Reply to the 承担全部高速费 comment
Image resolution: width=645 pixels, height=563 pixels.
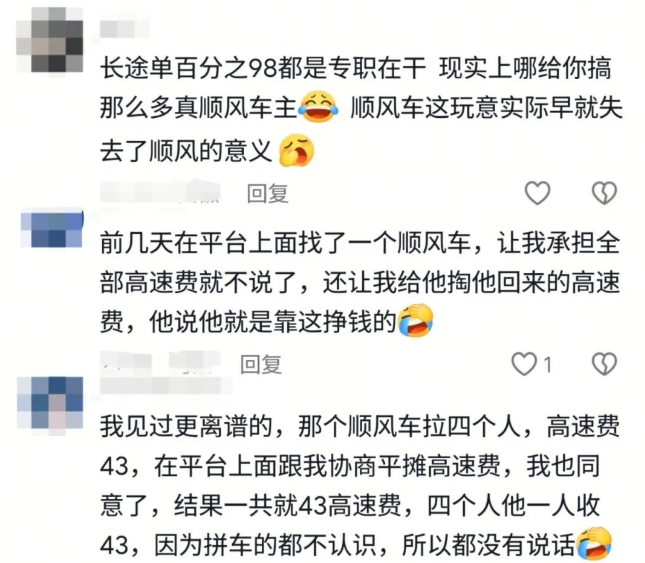pos(261,364)
